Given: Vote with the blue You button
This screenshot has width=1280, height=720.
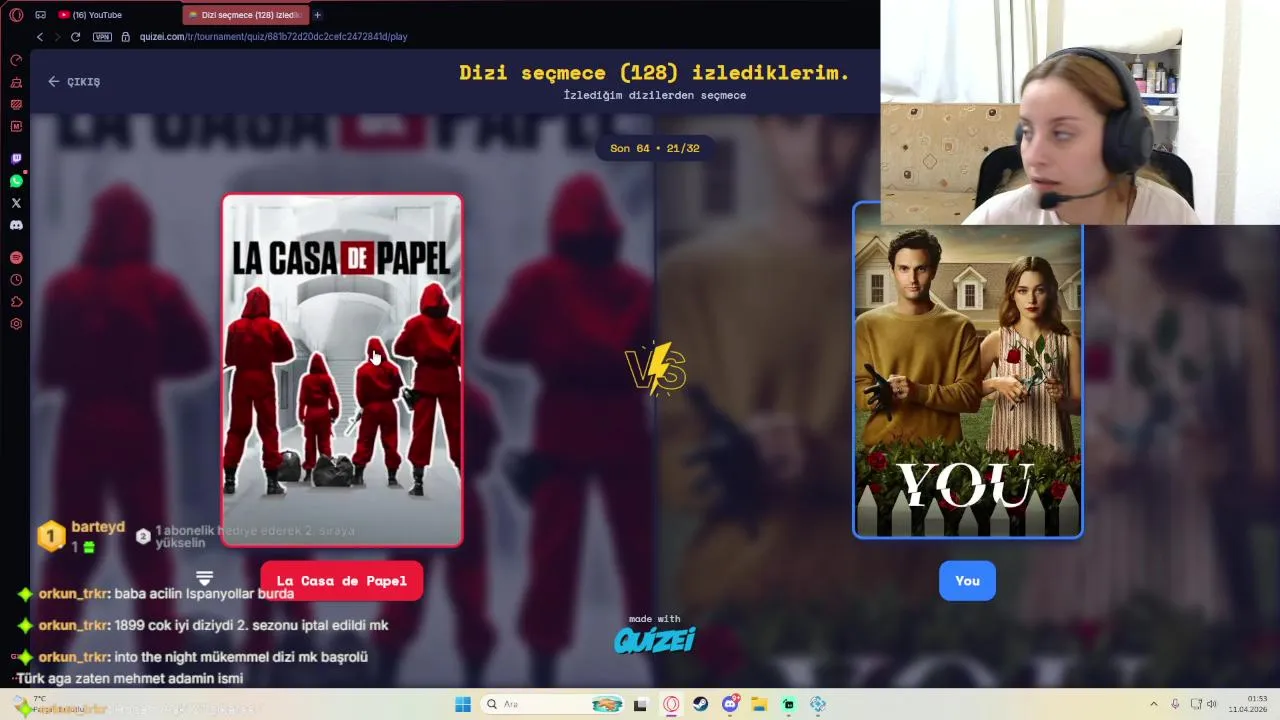Looking at the screenshot, I should (967, 581).
